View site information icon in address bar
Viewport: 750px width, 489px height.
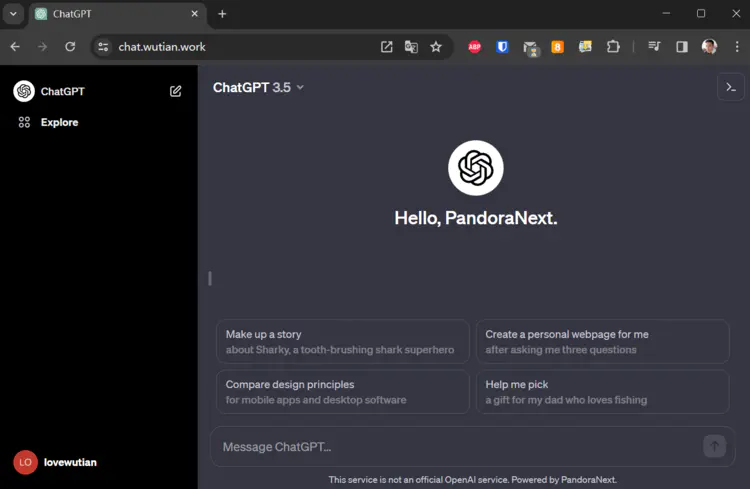pos(103,47)
